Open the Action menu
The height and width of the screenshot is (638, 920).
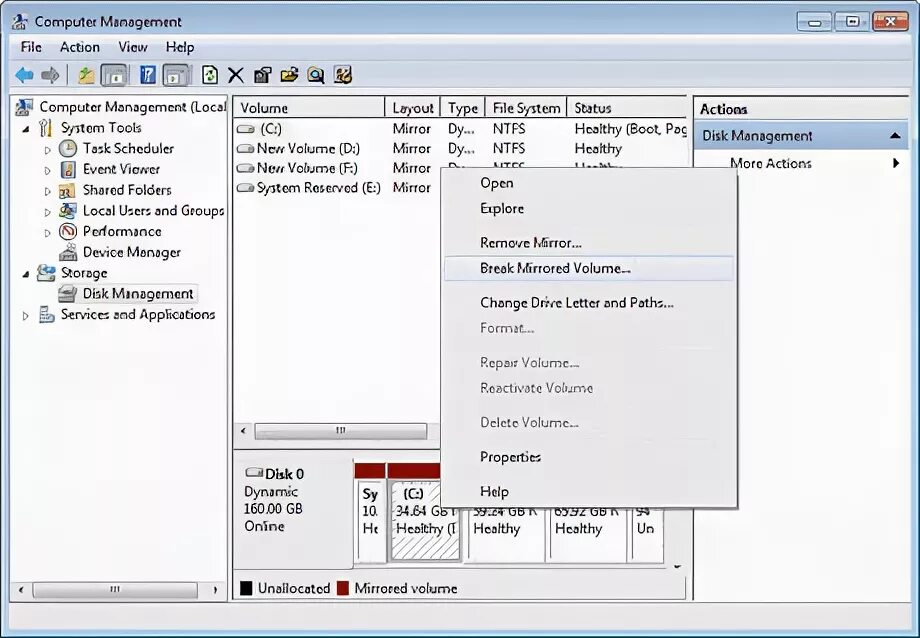click(79, 47)
